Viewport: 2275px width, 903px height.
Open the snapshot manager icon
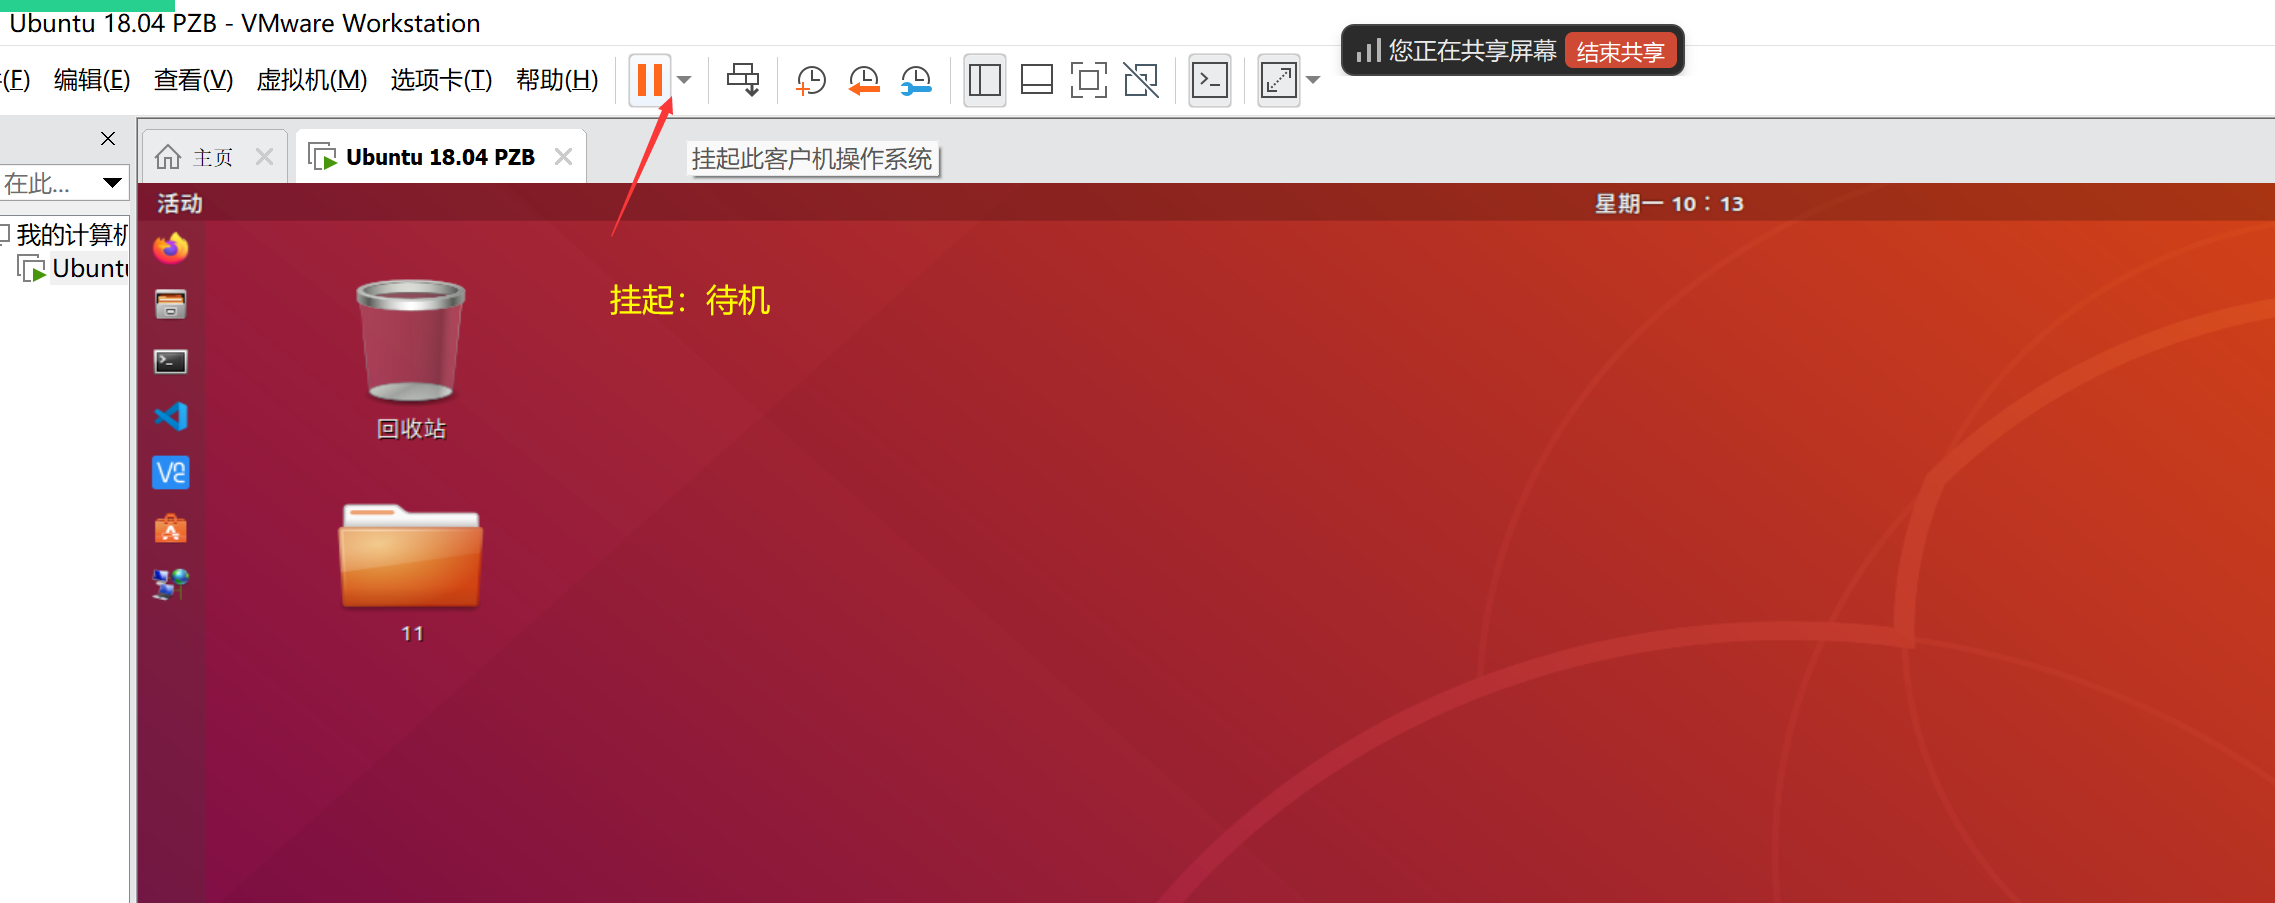pyautogui.click(x=916, y=80)
